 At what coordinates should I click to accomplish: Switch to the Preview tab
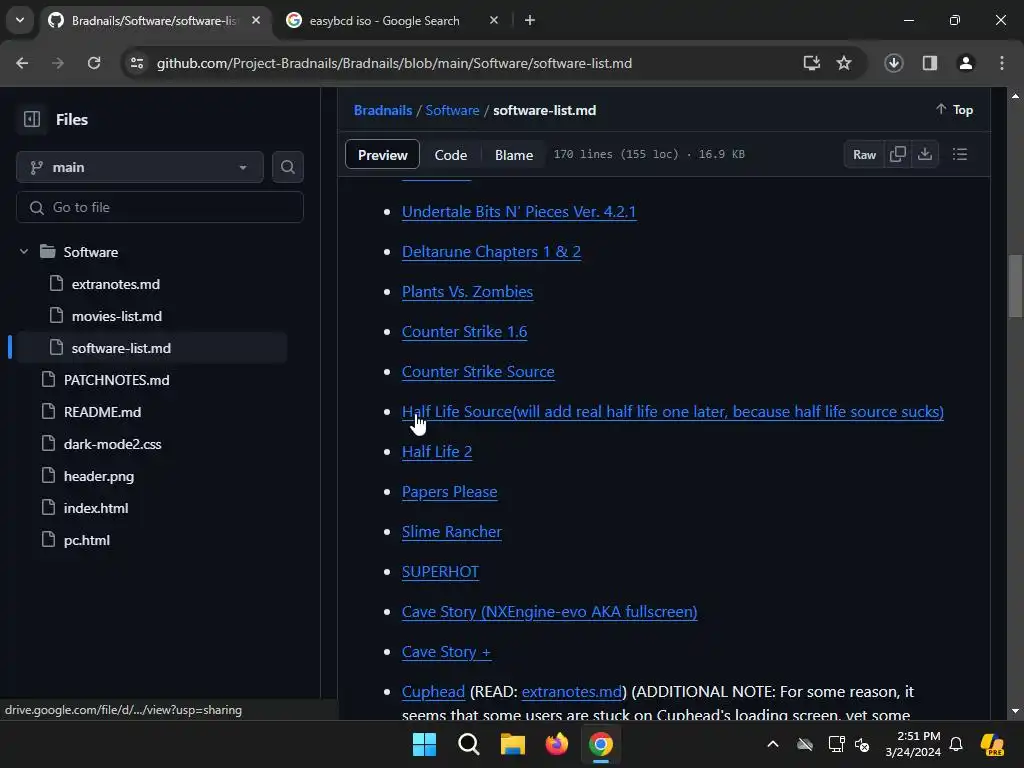click(x=382, y=155)
